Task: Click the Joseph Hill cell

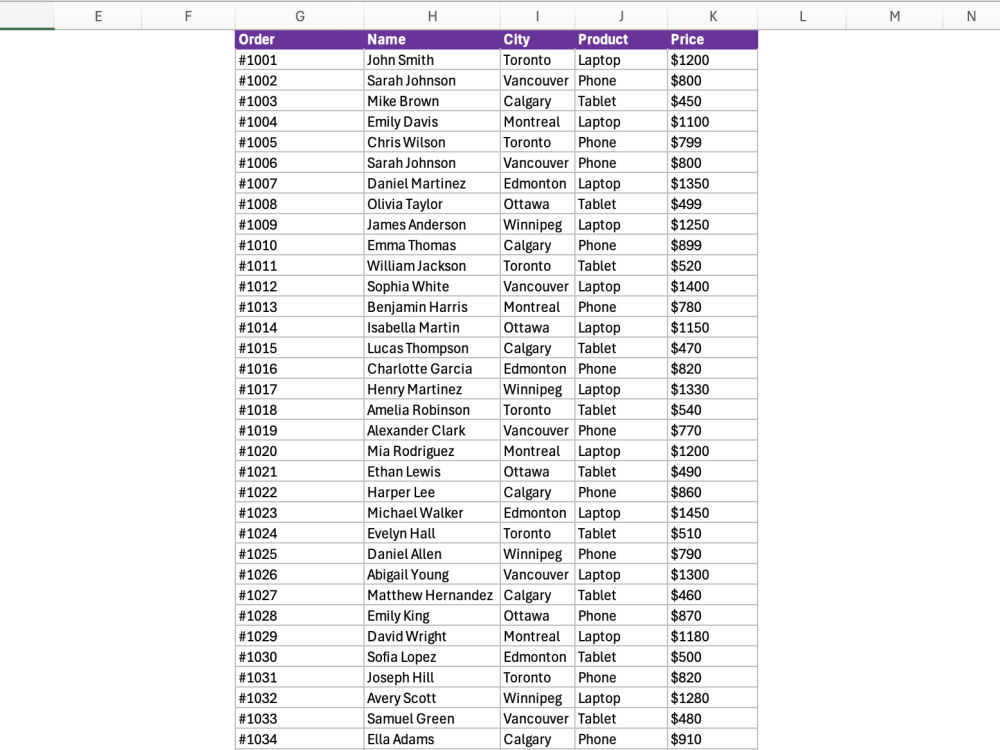Action: [x=432, y=677]
